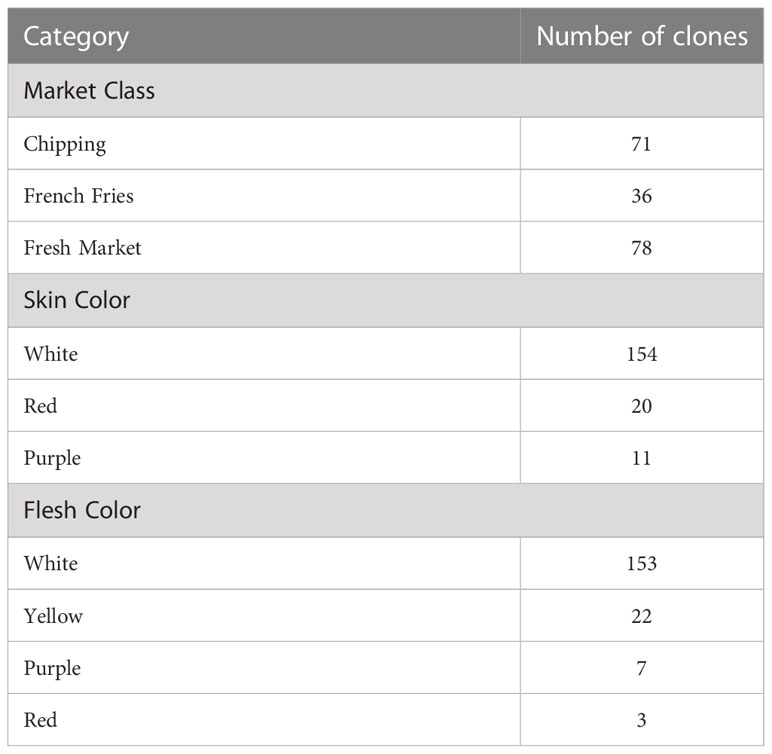Image resolution: width=772 pixels, height=754 pixels.
Task: Click the French Fries row label
Action: click(x=78, y=196)
